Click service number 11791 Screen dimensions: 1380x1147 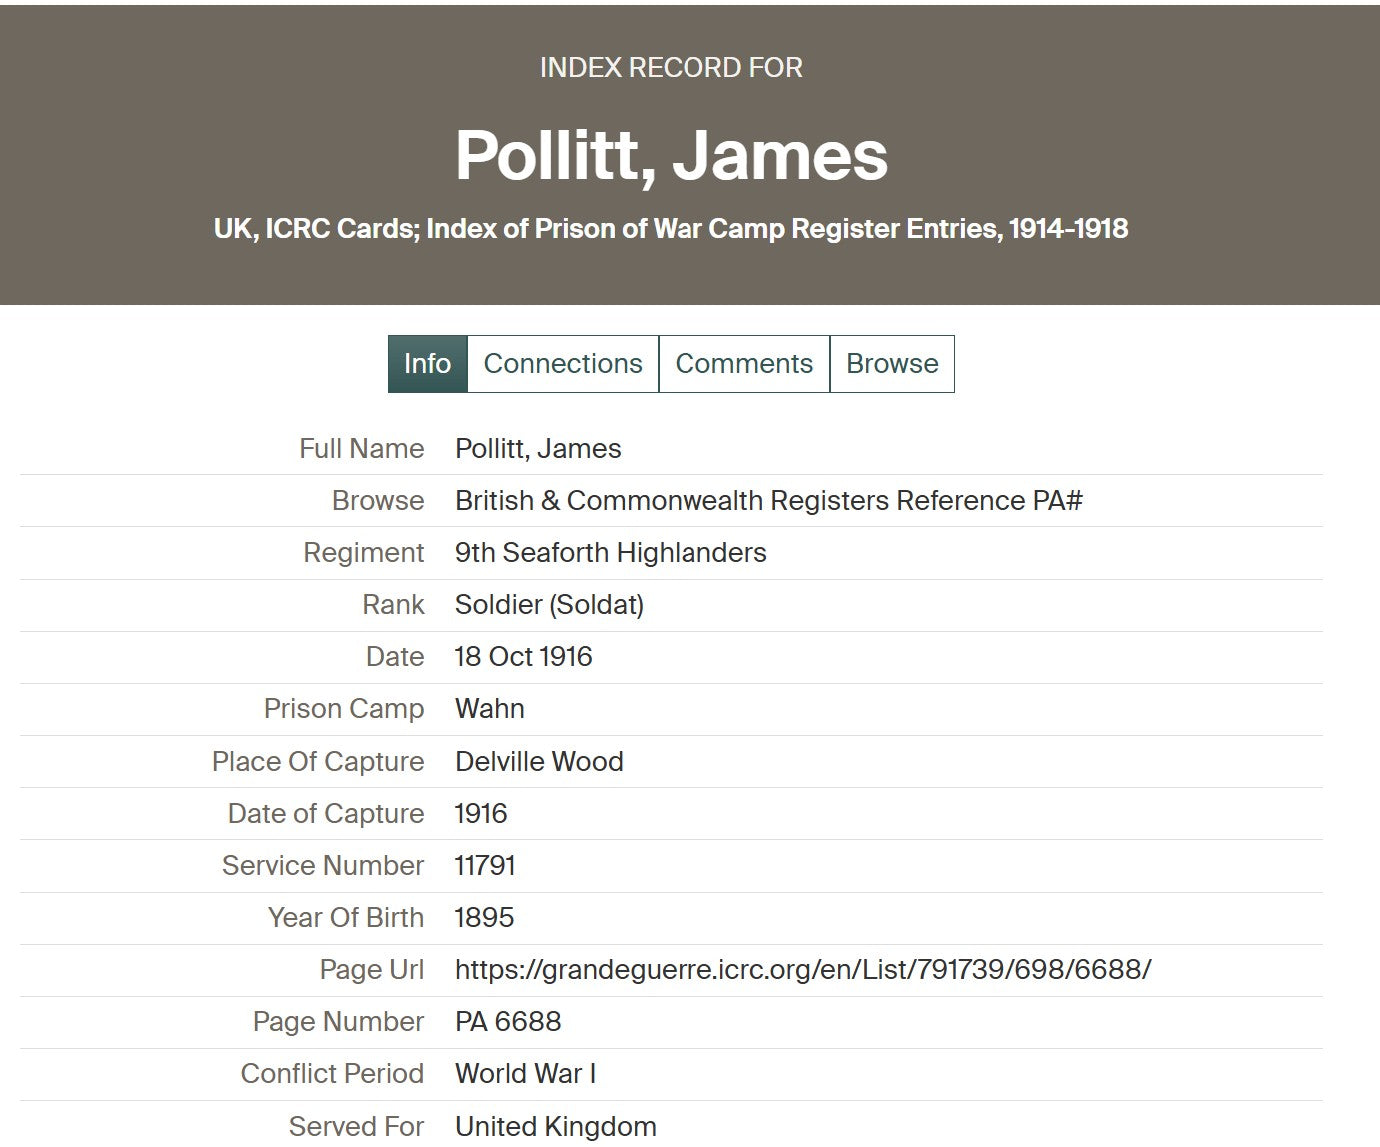(485, 866)
